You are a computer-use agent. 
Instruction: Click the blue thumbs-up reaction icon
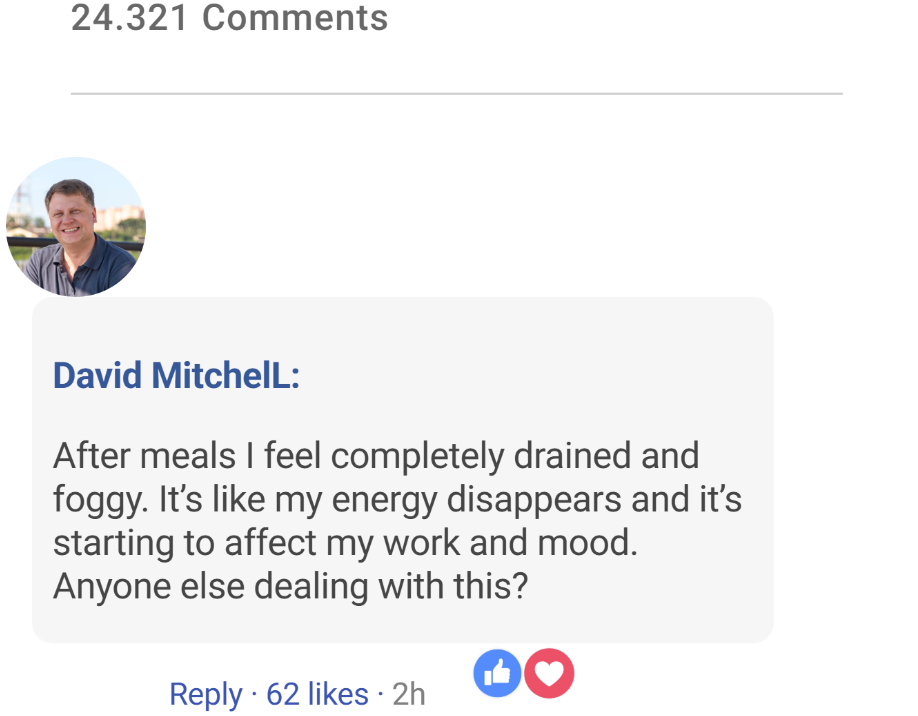tap(498, 673)
